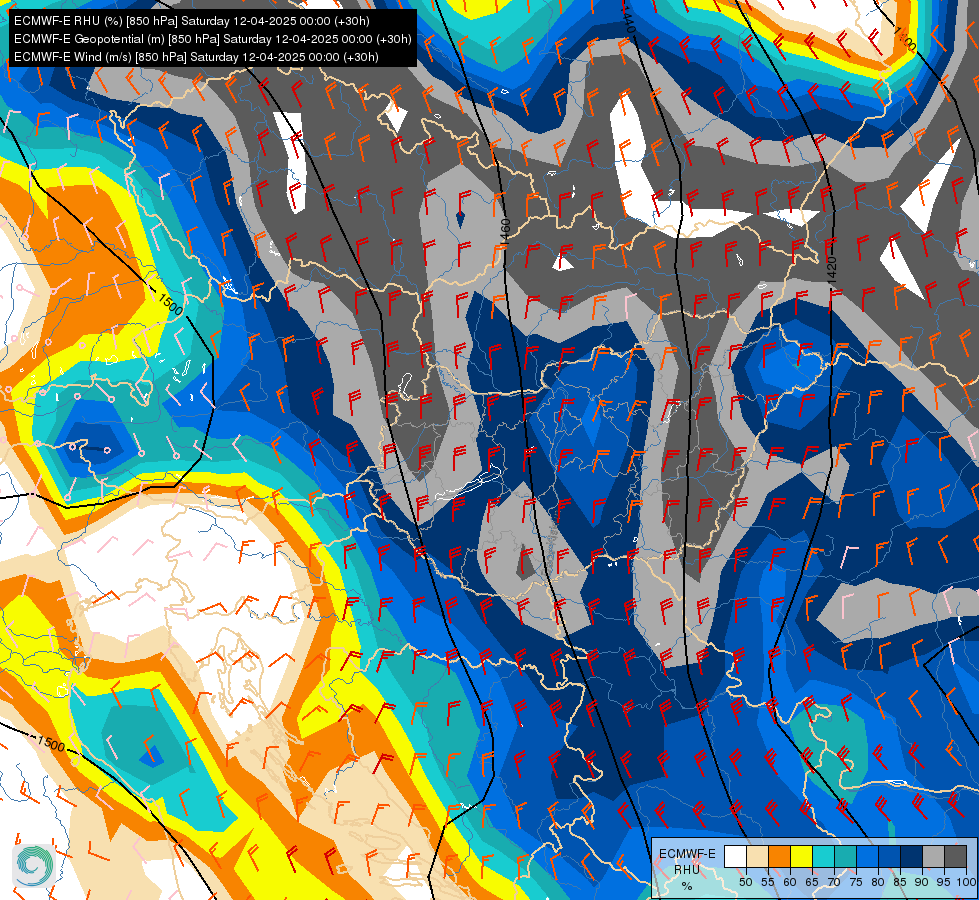Viewport: 979px width, 900px height.
Task: Click legend scale value '100'
Action: coord(966,882)
